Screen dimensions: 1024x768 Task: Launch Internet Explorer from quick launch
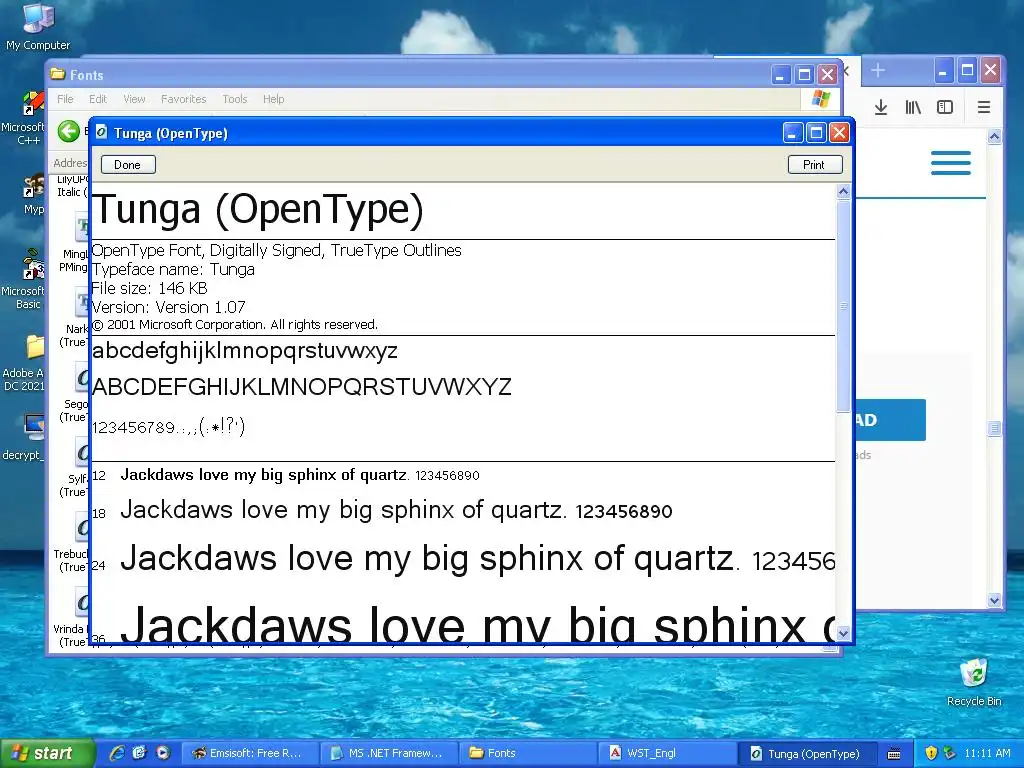pos(117,753)
